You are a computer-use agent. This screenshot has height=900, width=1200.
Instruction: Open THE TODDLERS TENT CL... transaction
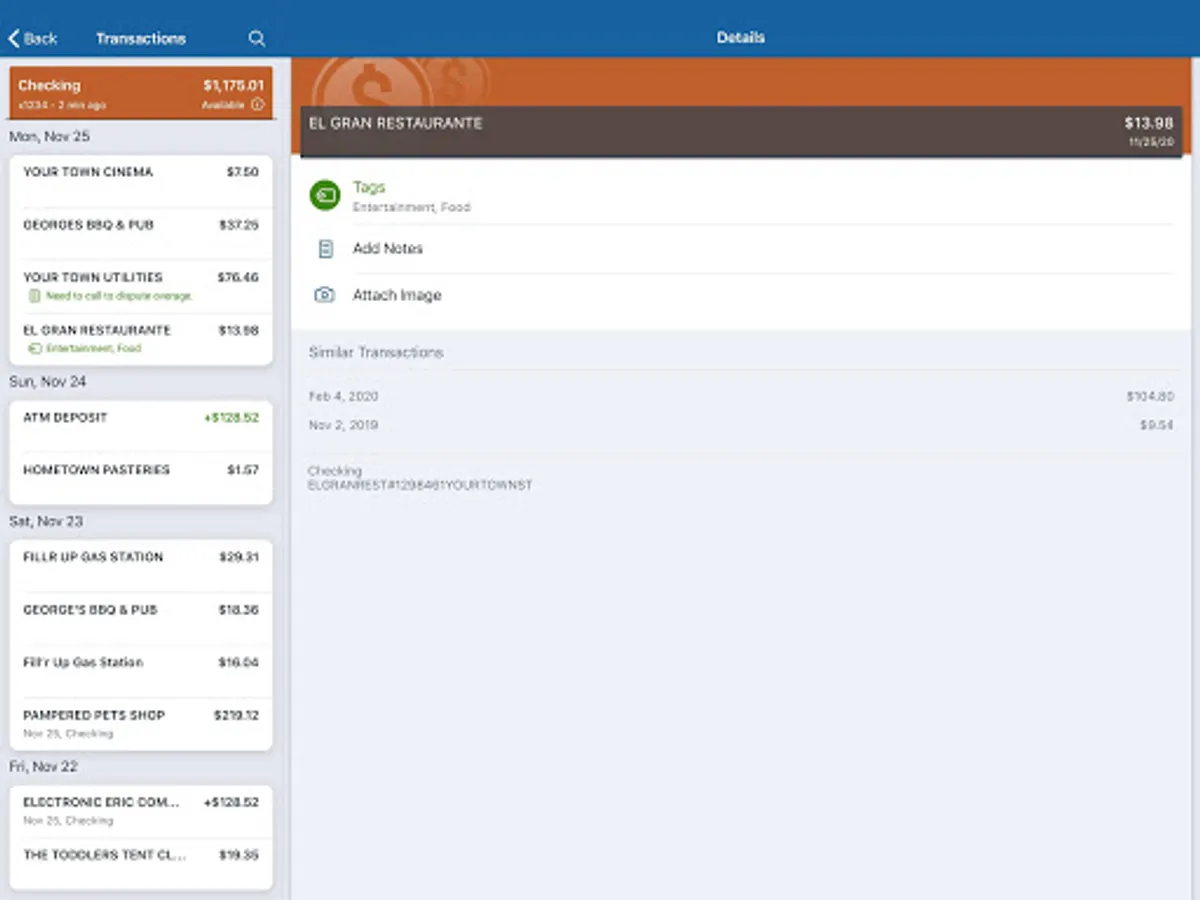coord(141,863)
